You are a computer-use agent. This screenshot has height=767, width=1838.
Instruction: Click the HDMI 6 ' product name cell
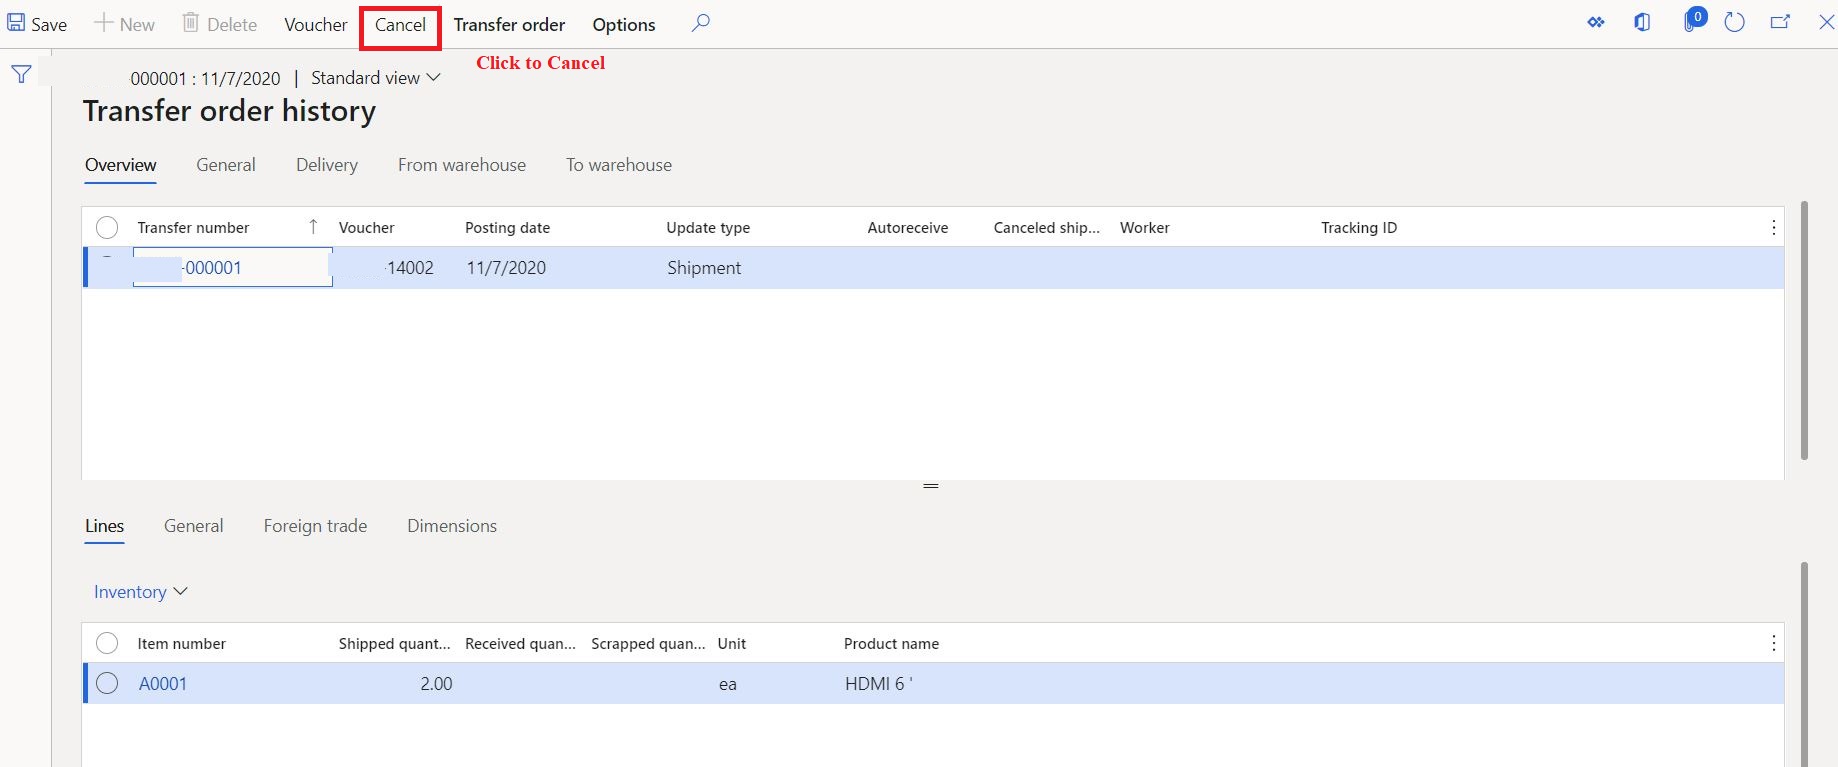click(x=879, y=684)
